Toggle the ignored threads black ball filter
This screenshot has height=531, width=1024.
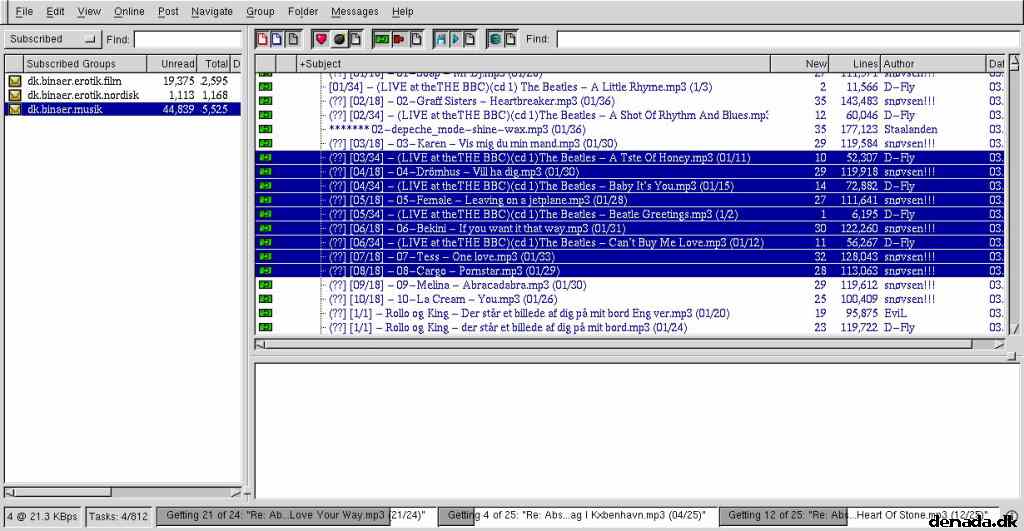[339, 39]
